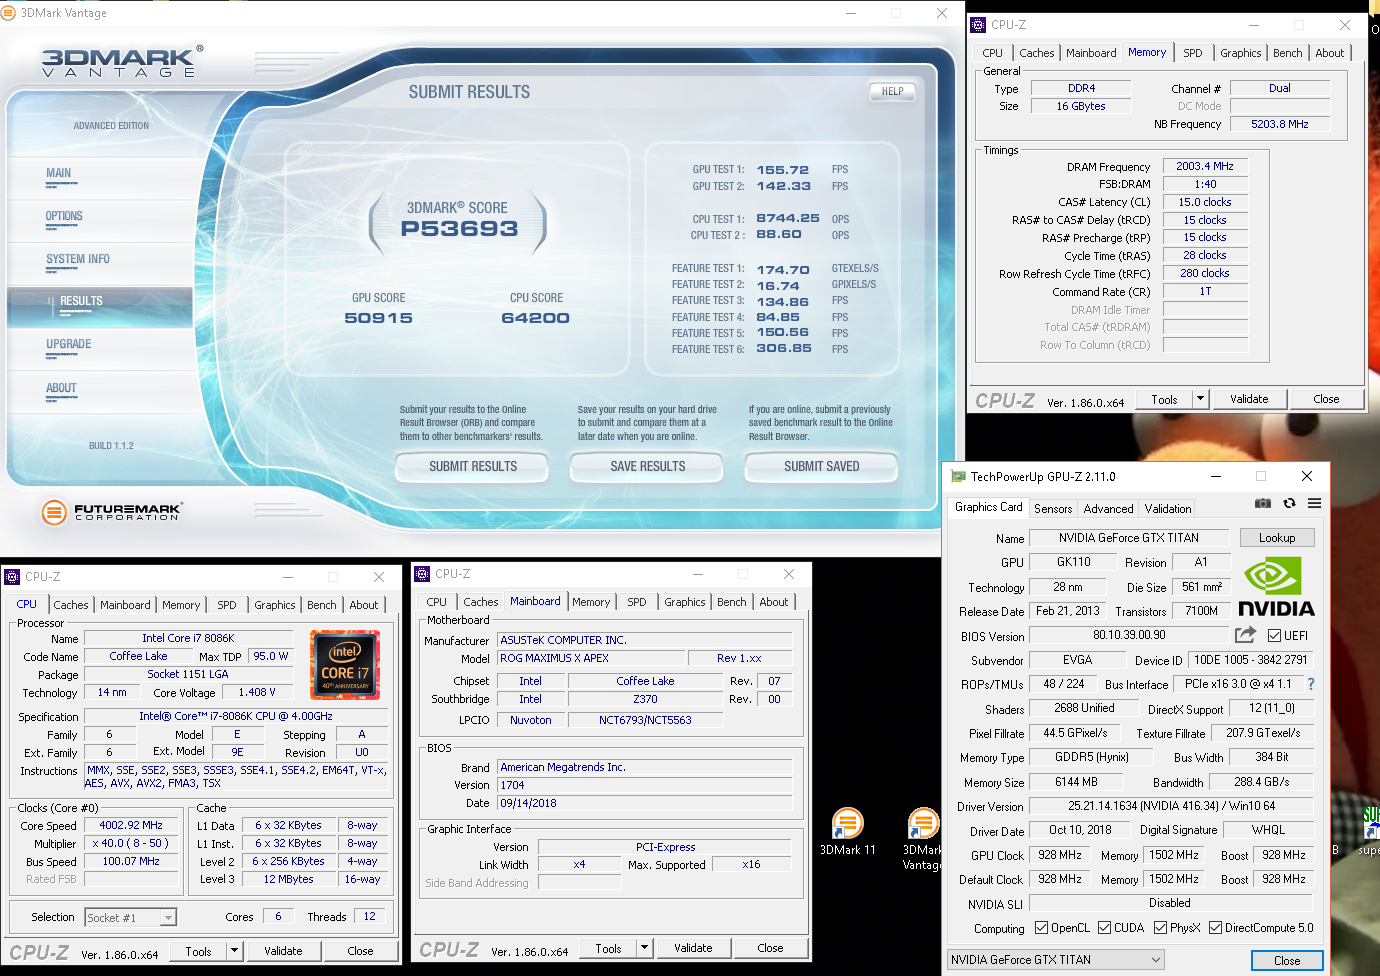1380x976 pixels.
Task: Open the 3DMark 11 desktop shortcut
Action: (847, 832)
